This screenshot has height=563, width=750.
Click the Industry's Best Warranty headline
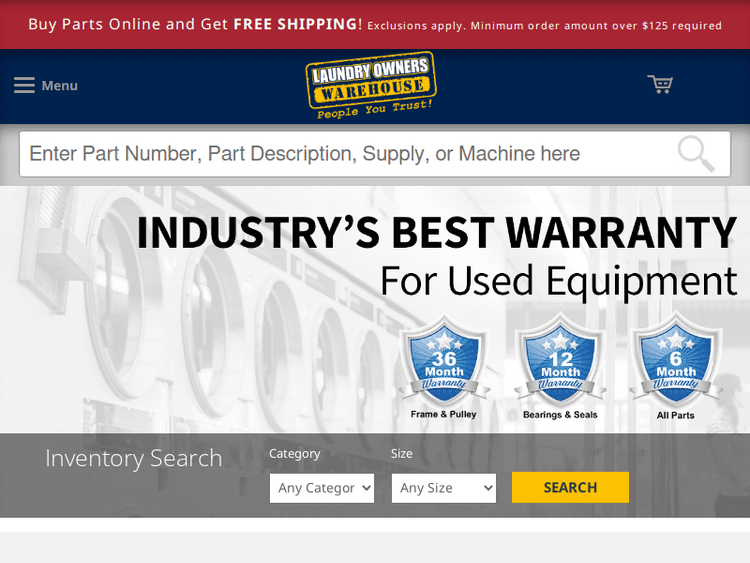click(x=436, y=232)
